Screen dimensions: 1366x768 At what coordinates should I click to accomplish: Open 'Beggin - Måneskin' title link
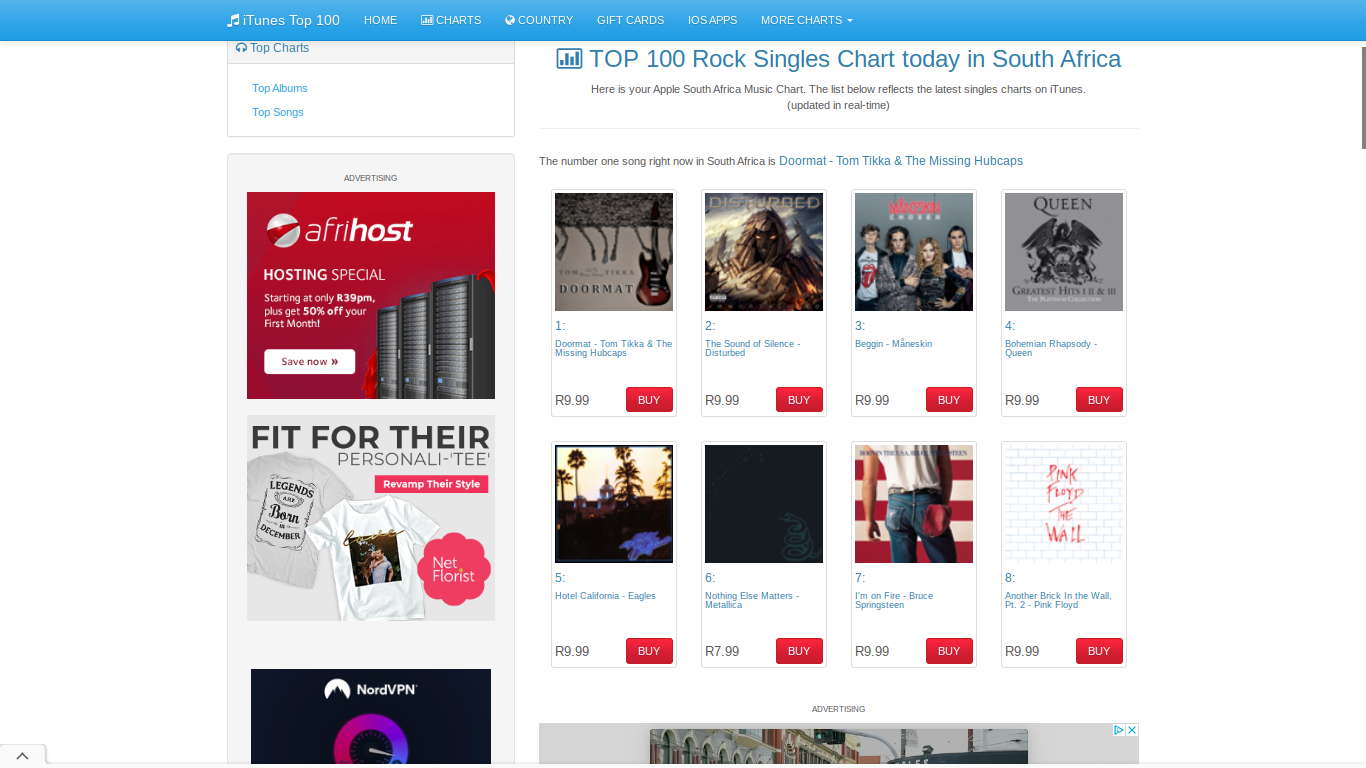893,344
